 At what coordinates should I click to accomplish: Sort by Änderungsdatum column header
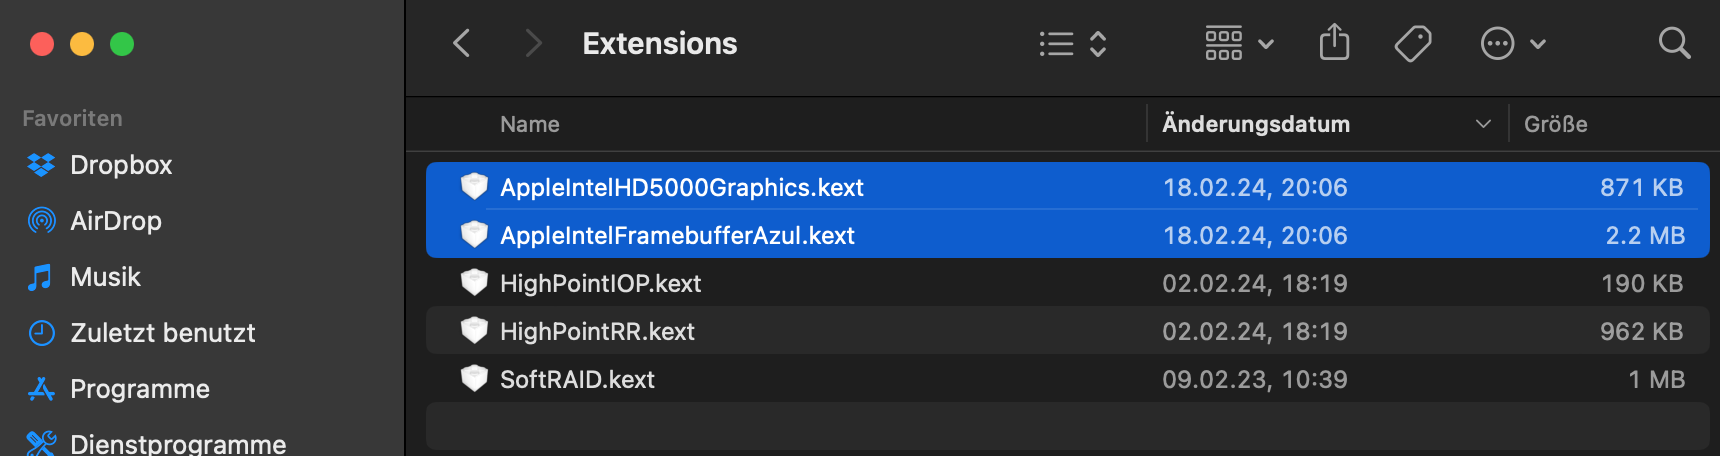pos(1256,124)
